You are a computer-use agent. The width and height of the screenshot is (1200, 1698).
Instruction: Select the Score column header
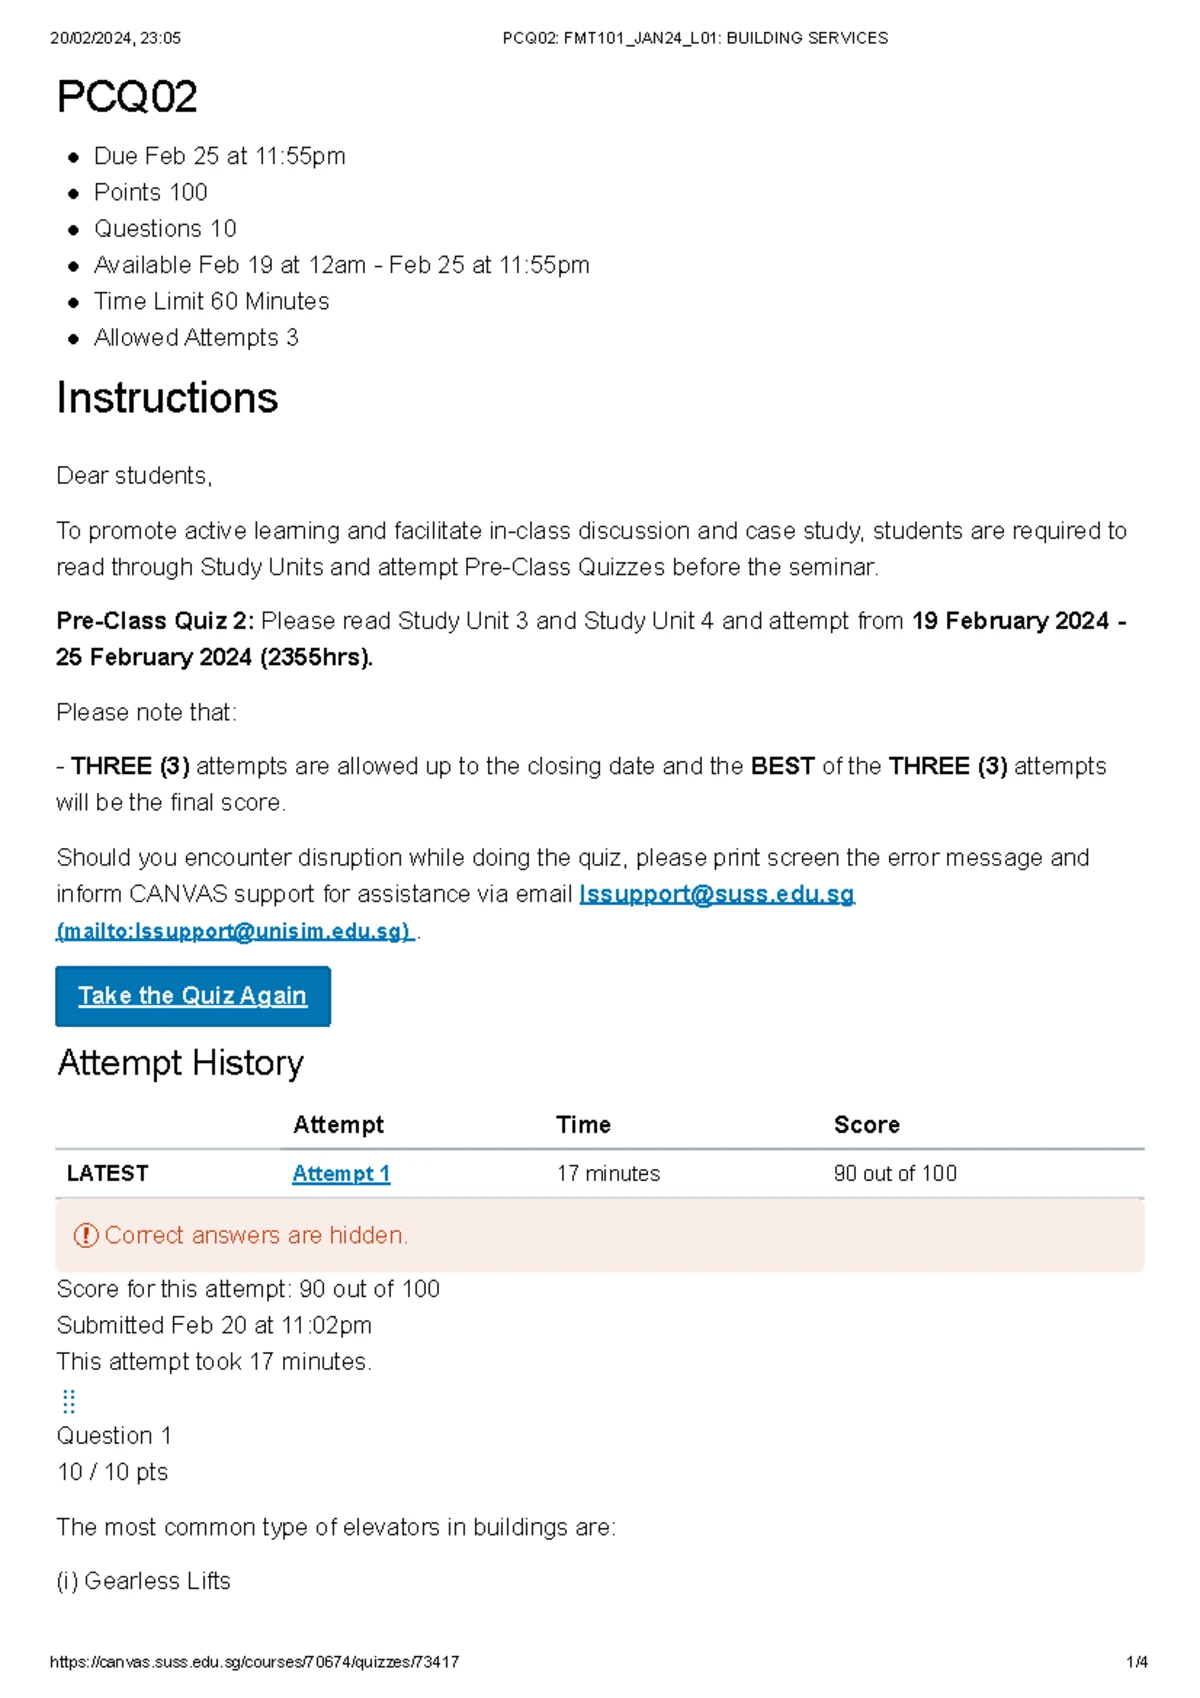(x=866, y=1124)
